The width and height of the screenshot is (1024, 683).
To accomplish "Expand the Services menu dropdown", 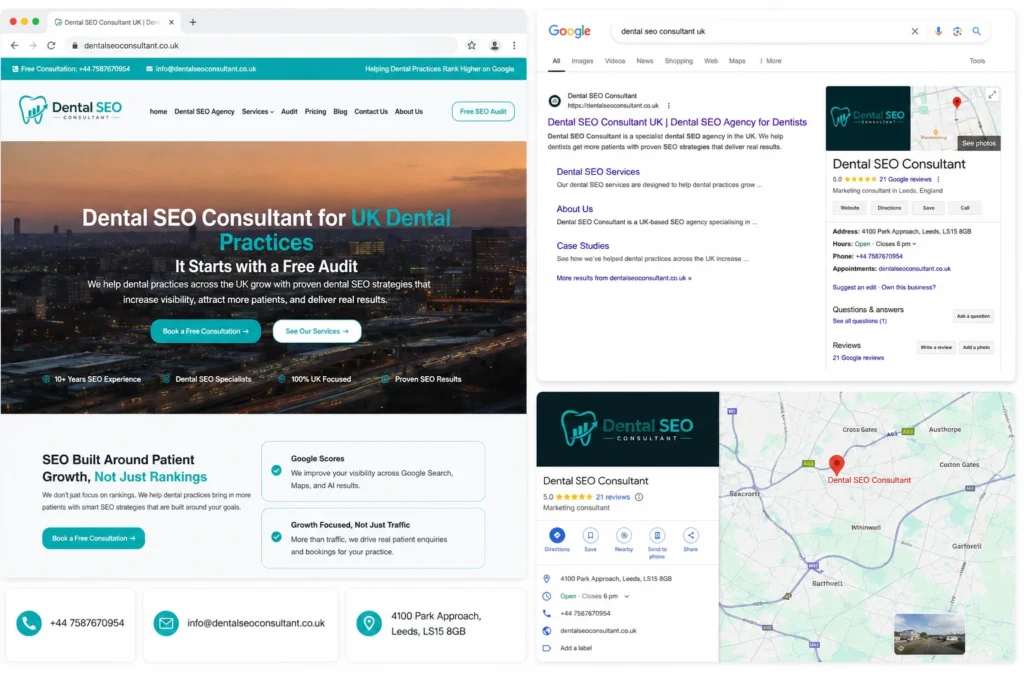I will click(258, 112).
